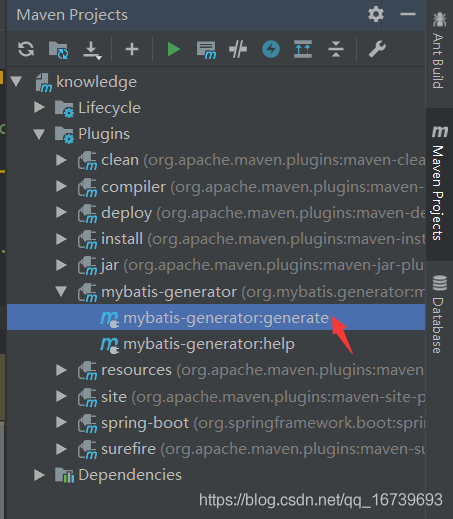
Task: Hide the Maven Projects panel
Action: [408, 14]
